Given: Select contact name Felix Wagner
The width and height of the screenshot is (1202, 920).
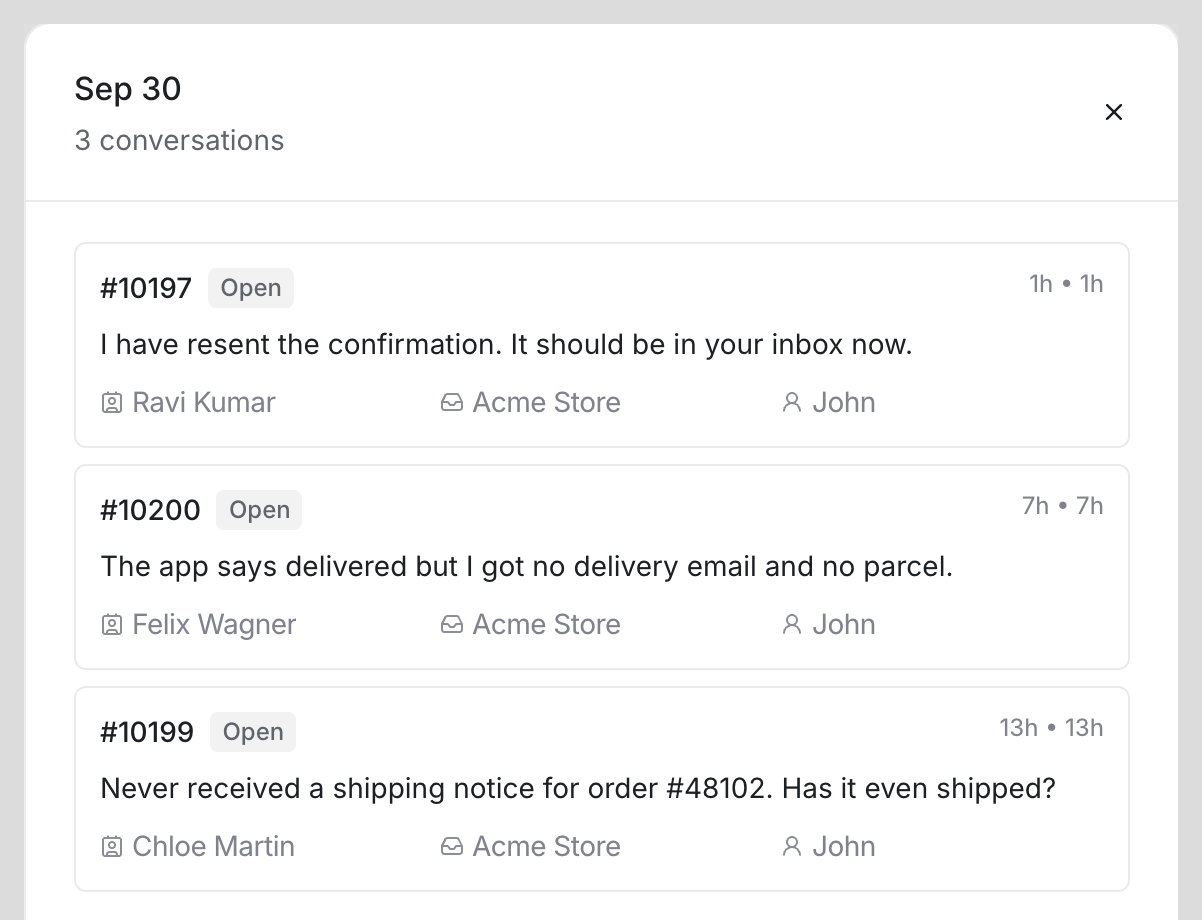Looking at the screenshot, I should click(x=215, y=625).
